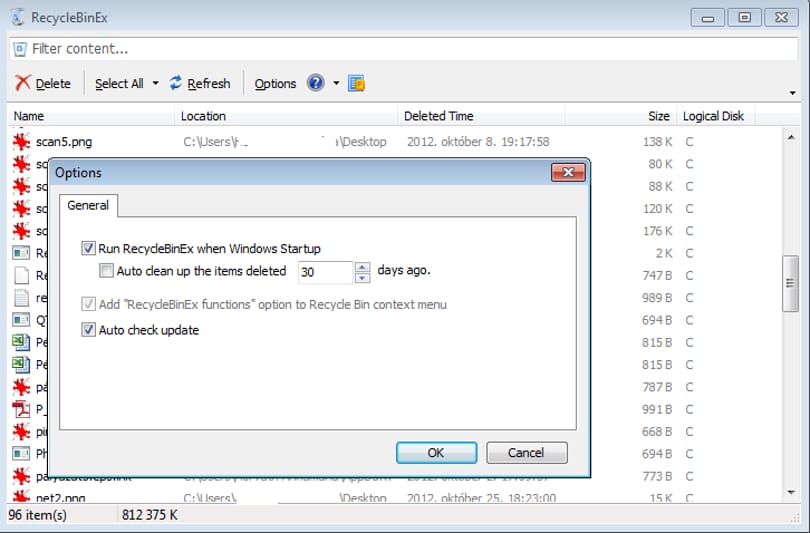
Task: Decrease days value with down spinner
Action: click(363, 278)
